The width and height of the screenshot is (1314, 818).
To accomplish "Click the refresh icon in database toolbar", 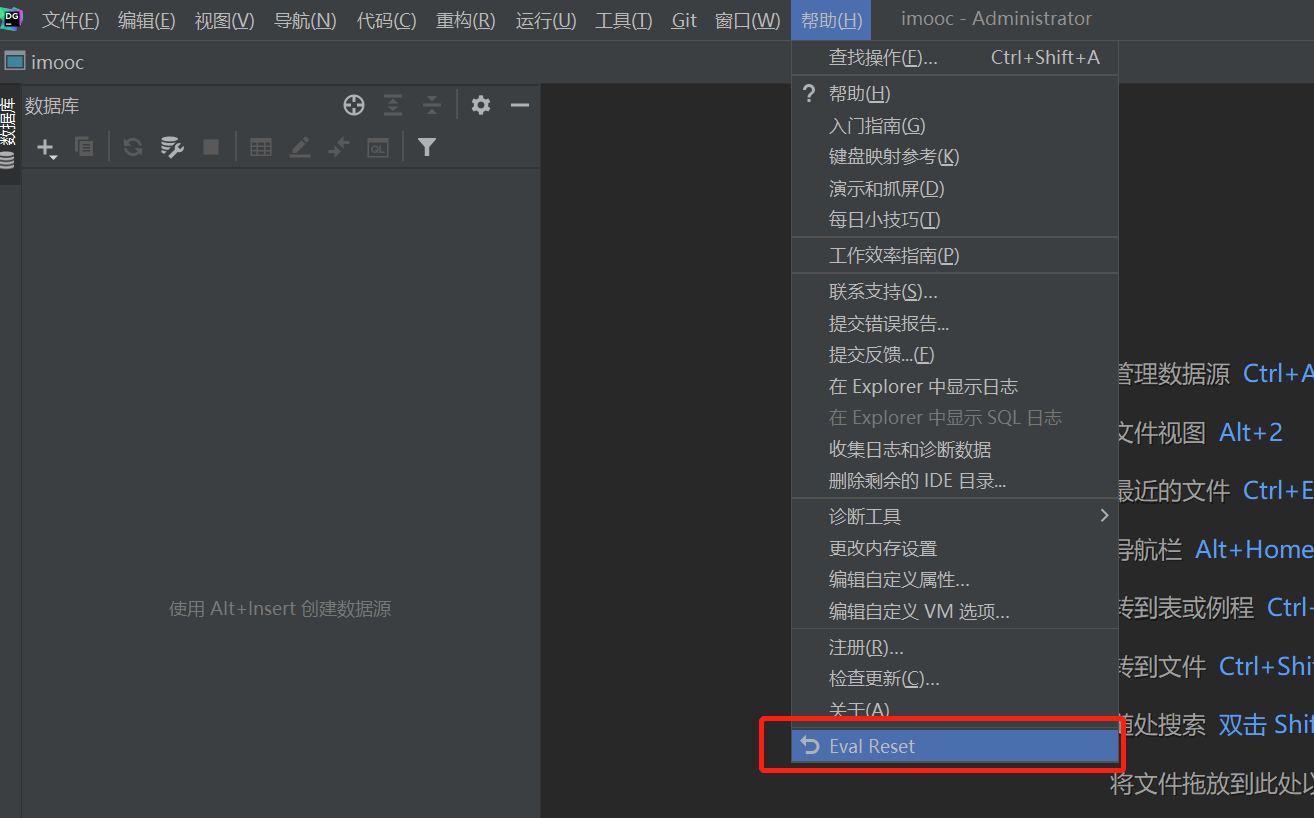I will coord(132,147).
